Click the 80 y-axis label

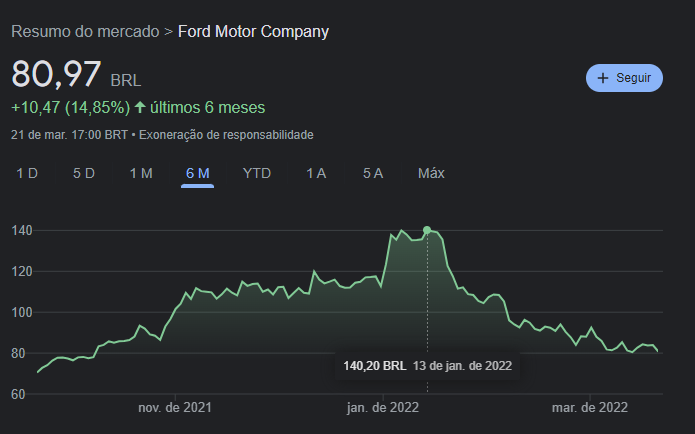pos(18,353)
